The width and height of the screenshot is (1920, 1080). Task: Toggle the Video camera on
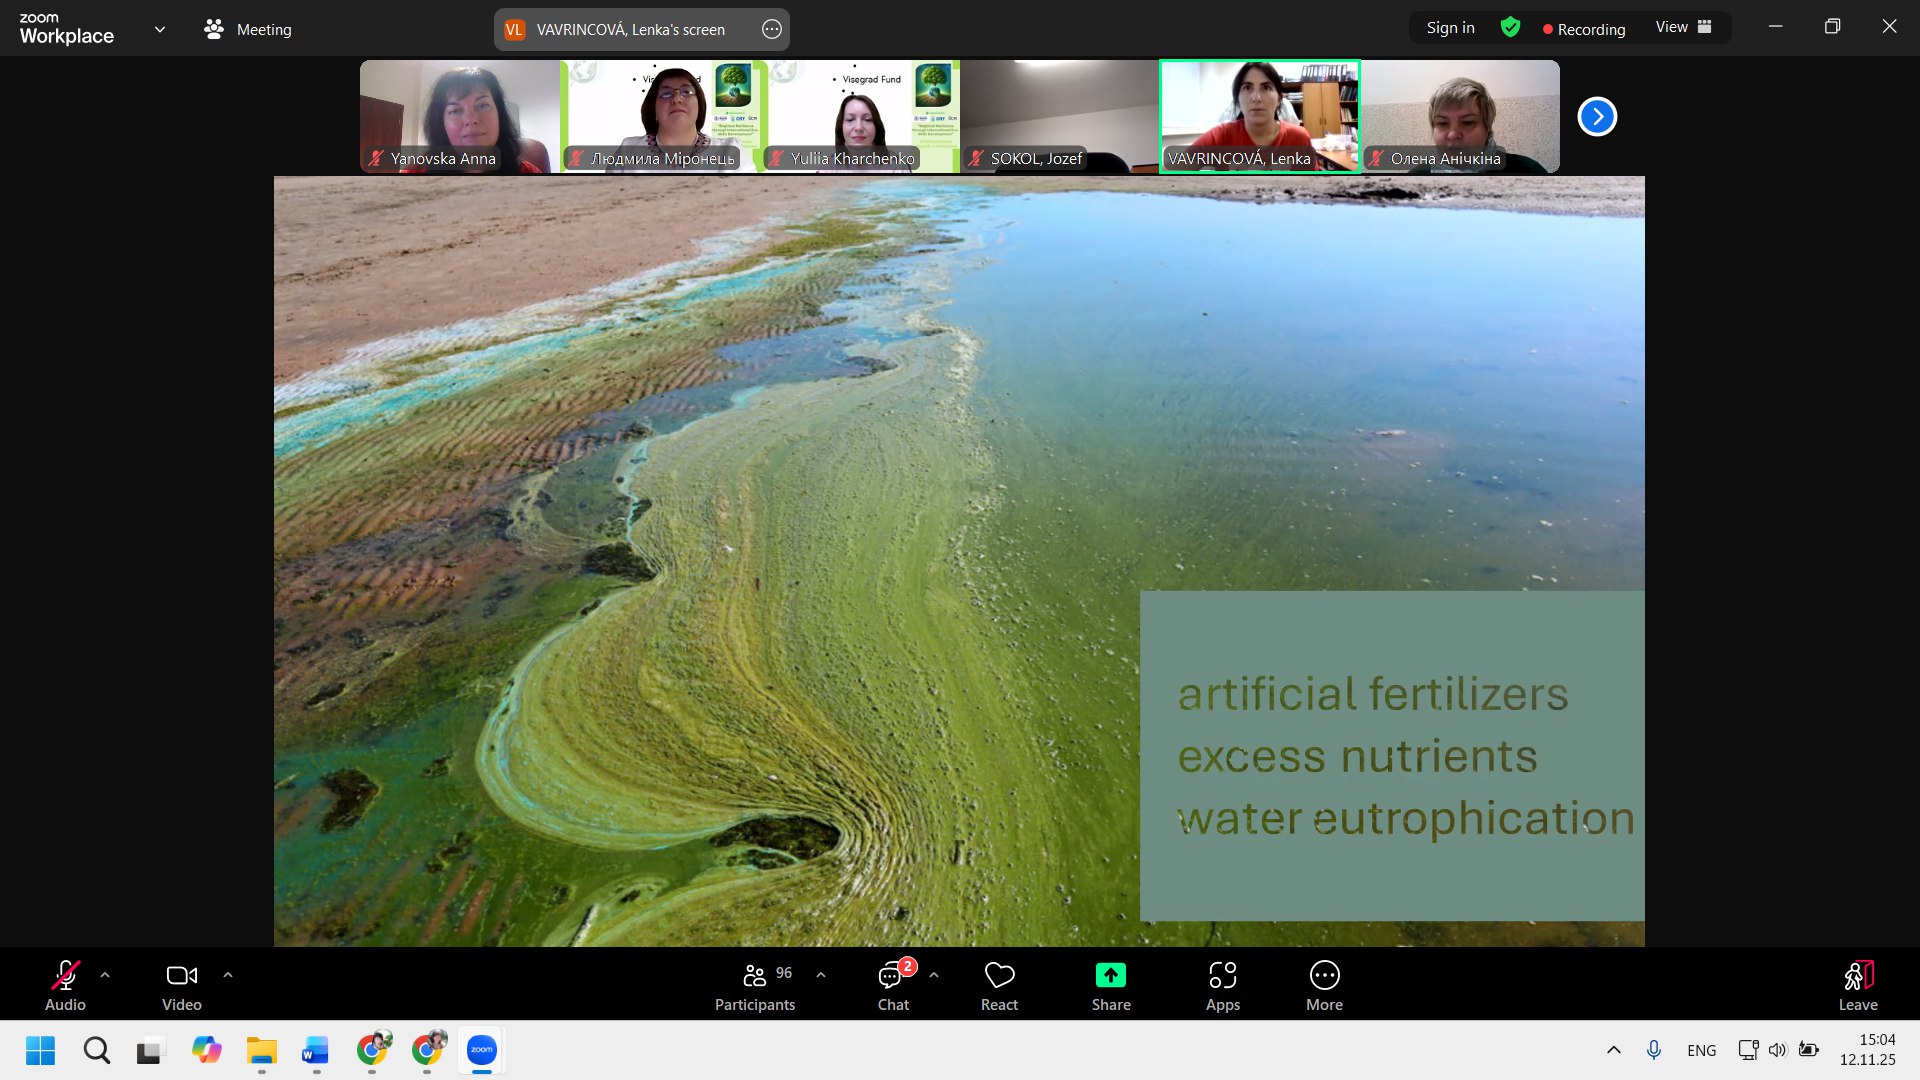pyautogui.click(x=181, y=985)
